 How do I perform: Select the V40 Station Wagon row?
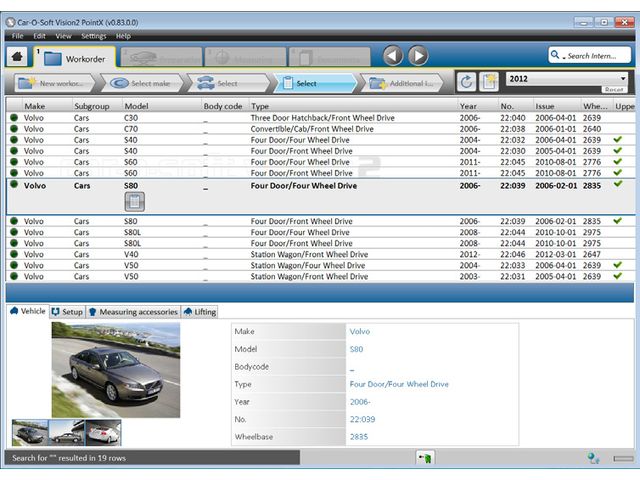(x=320, y=254)
